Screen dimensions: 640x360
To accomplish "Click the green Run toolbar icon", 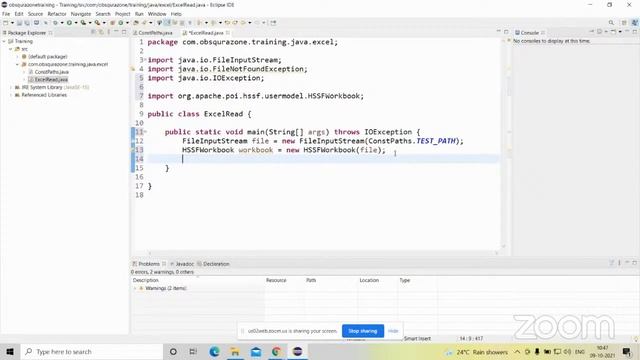I will (x=69, y=23).
